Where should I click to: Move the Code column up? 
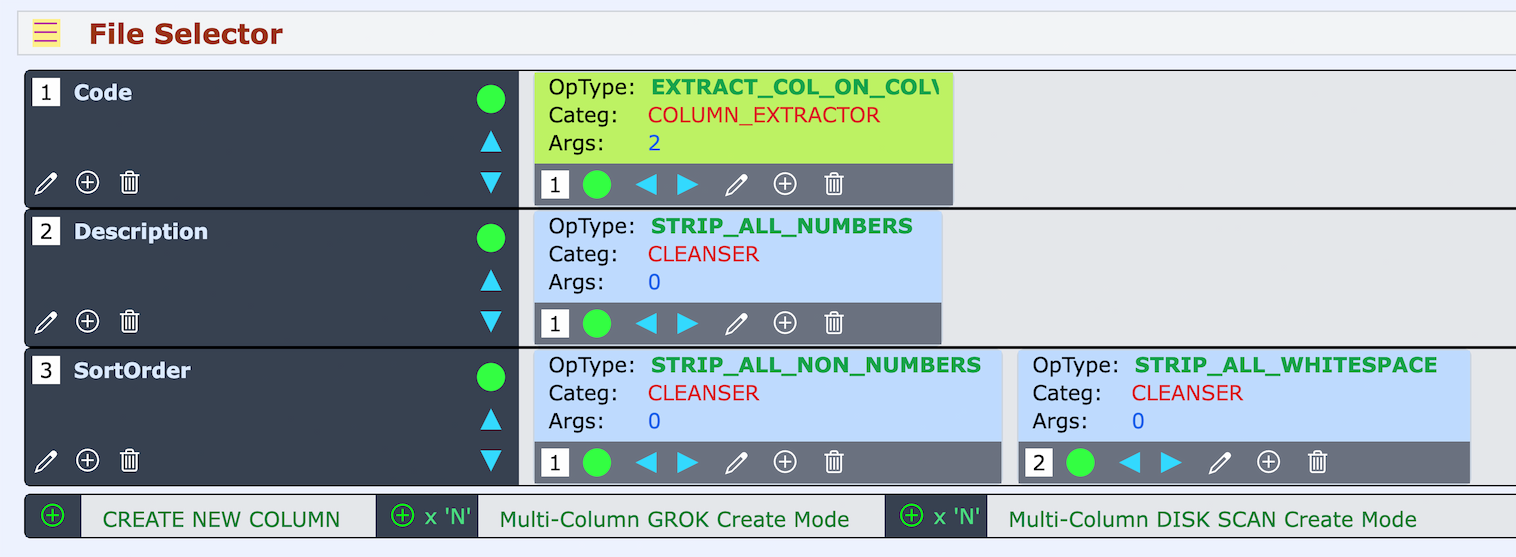point(491,142)
